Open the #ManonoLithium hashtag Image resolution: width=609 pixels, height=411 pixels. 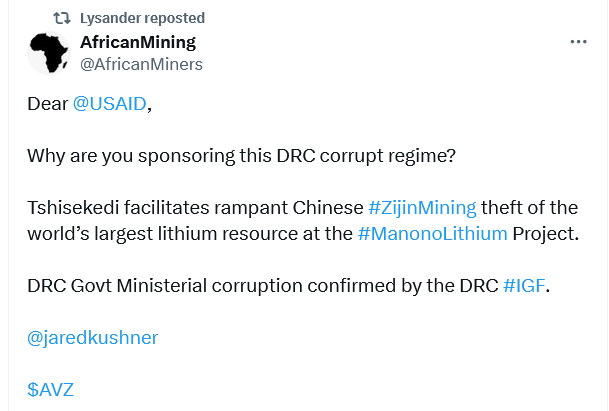pos(432,233)
